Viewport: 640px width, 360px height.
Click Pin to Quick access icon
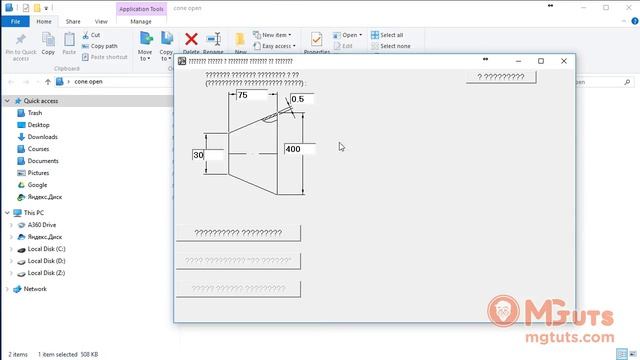click(x=20, y=40)
